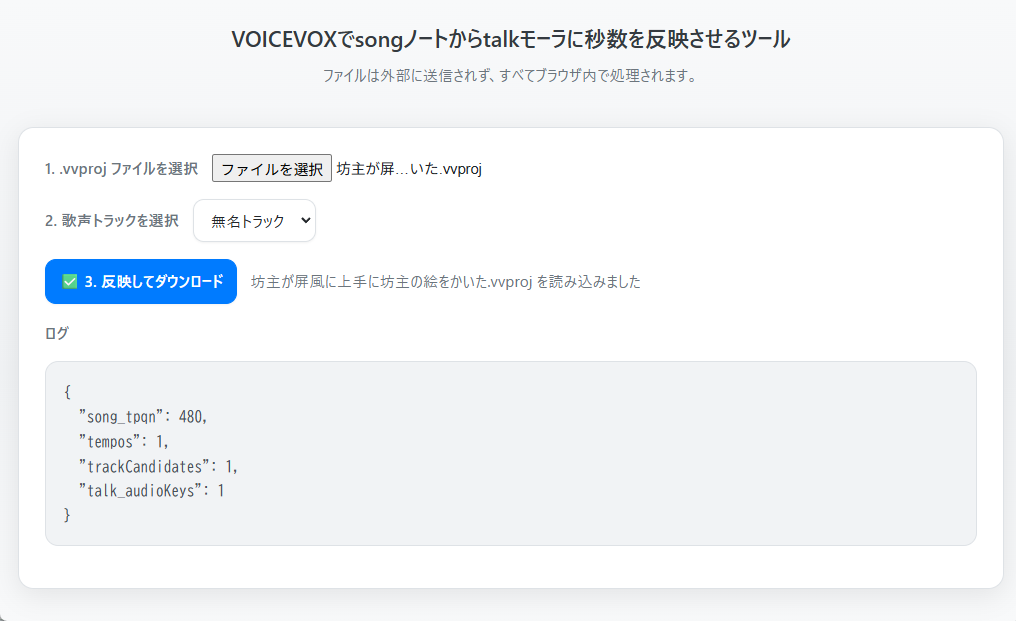
Task: Click the "tempos": 1 log line
Action: click(x=123, y=441)
